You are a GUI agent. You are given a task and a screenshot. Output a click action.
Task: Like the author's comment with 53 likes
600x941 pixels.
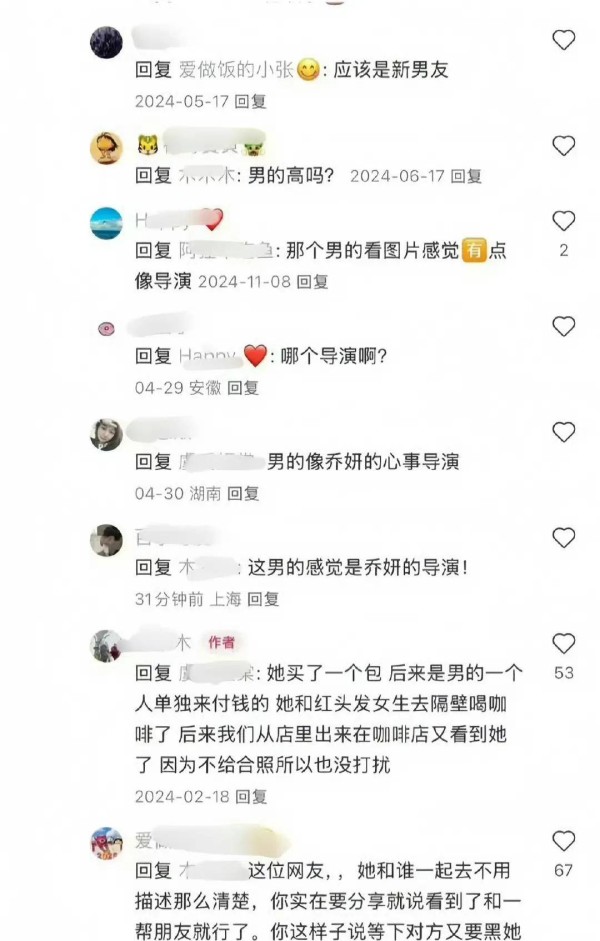point(563,643)
